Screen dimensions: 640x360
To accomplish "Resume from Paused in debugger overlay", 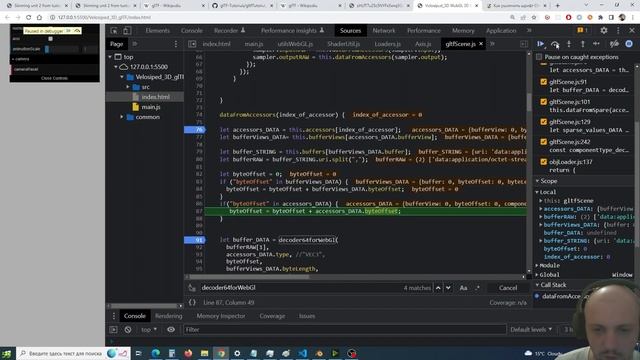I will pos(69,31).
